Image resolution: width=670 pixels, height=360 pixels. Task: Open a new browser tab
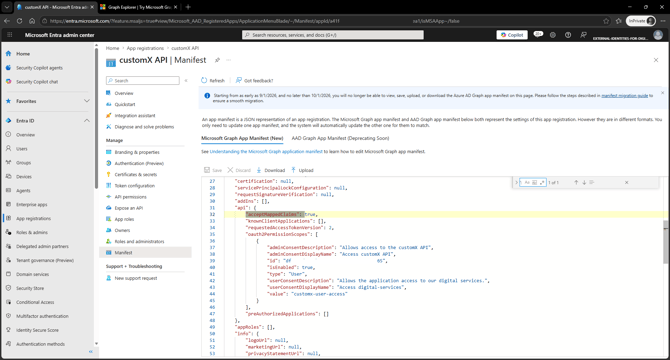point(188,7)
